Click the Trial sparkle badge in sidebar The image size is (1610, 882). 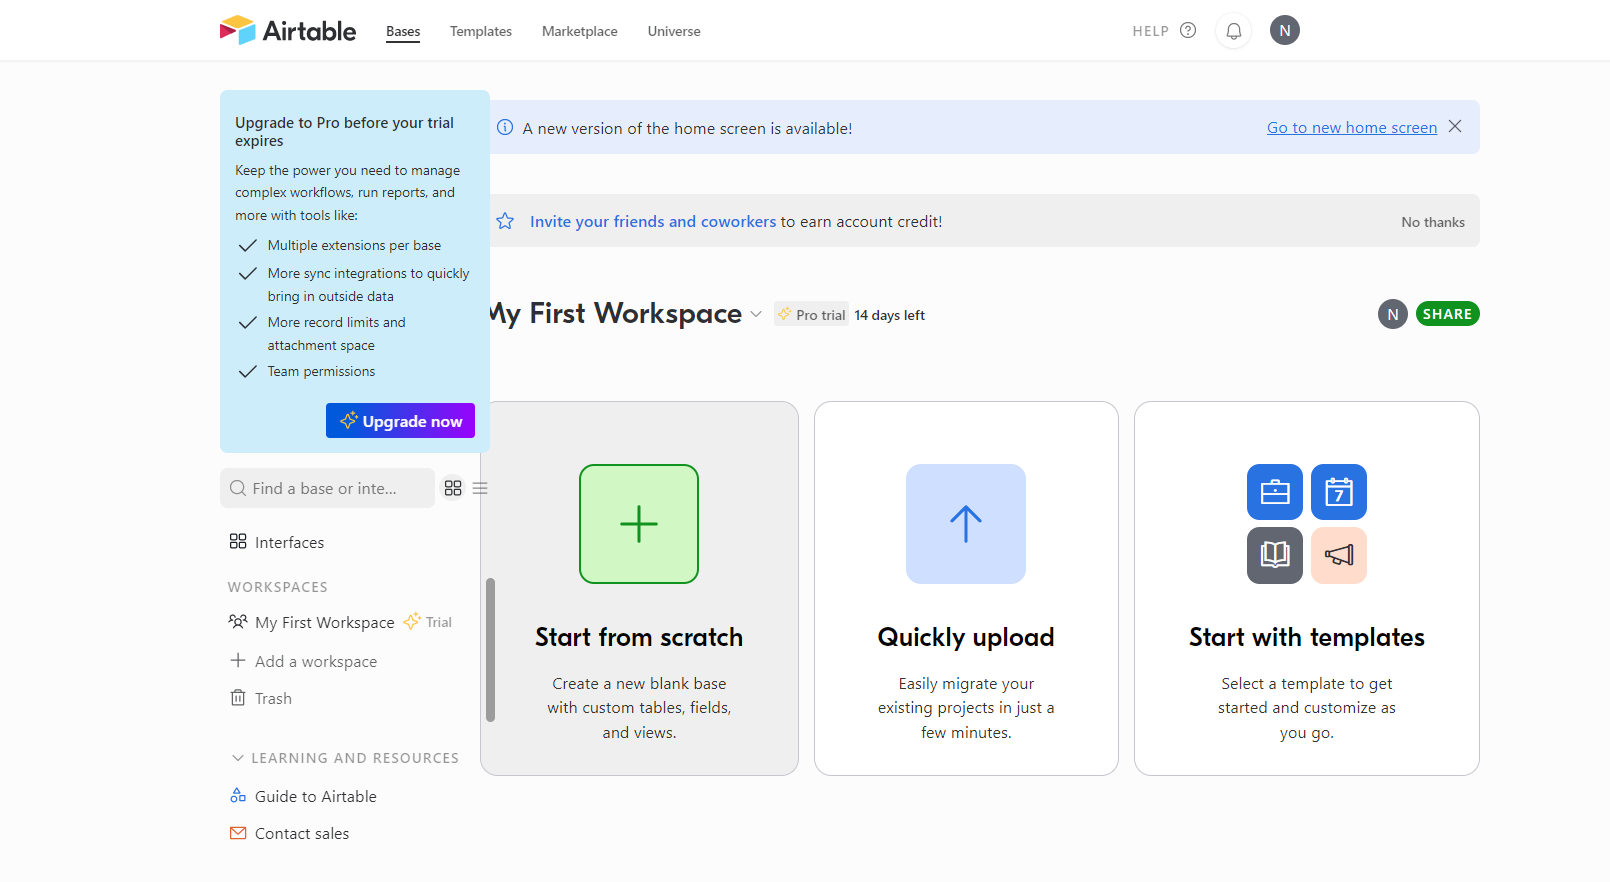coord(428,622)
